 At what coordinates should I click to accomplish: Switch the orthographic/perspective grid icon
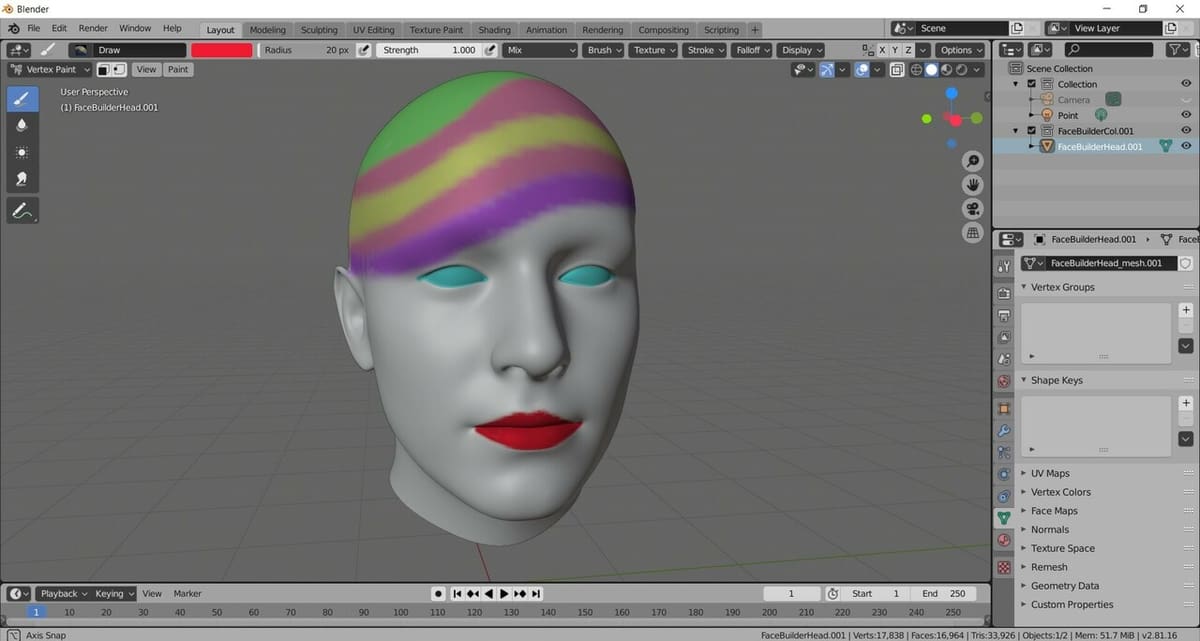(972, 233)
